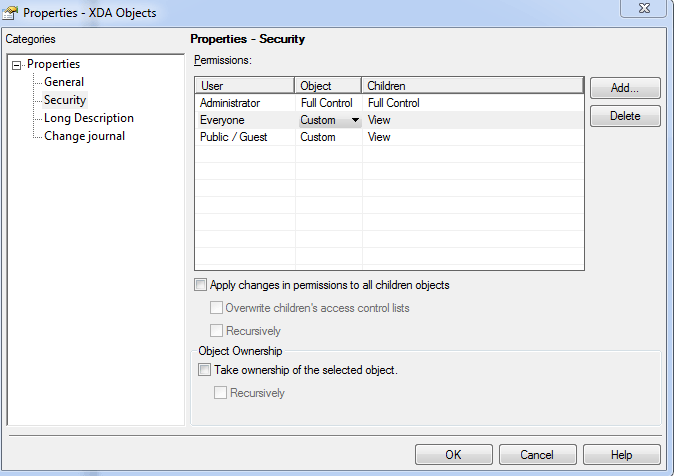Collapse the Properties tree node
The height and width of the screenshot is (476, 674).
(17, 65)
